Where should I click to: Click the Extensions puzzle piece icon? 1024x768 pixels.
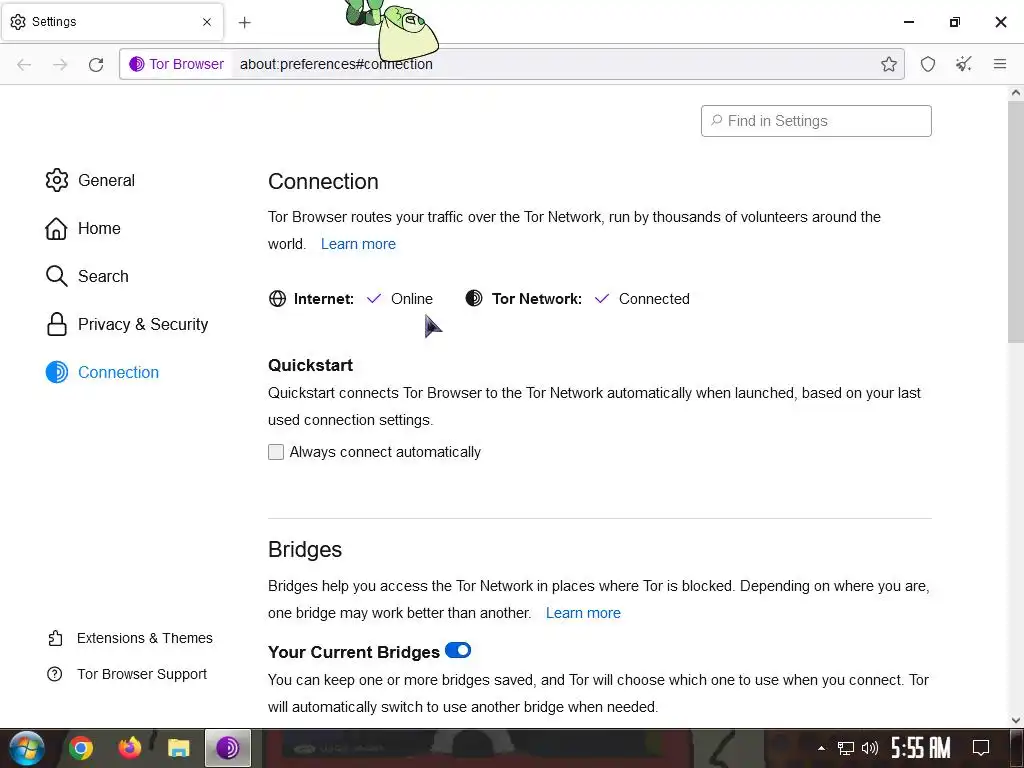tap(55, 638)
